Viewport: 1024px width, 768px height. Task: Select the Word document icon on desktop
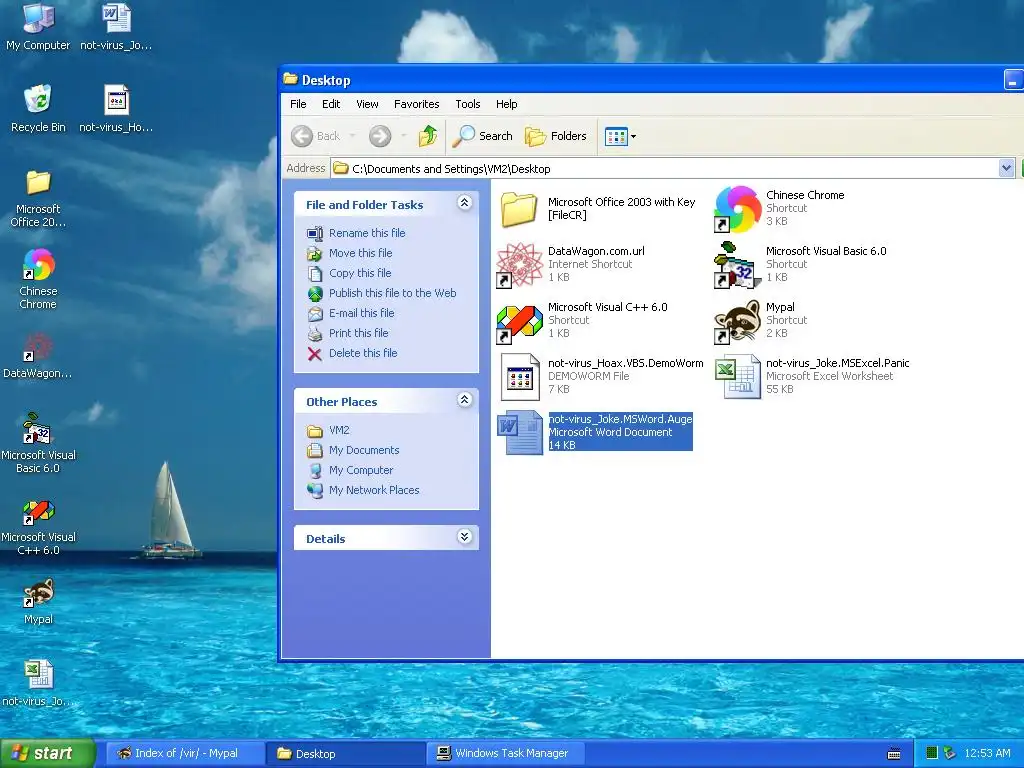click(116, 26)
